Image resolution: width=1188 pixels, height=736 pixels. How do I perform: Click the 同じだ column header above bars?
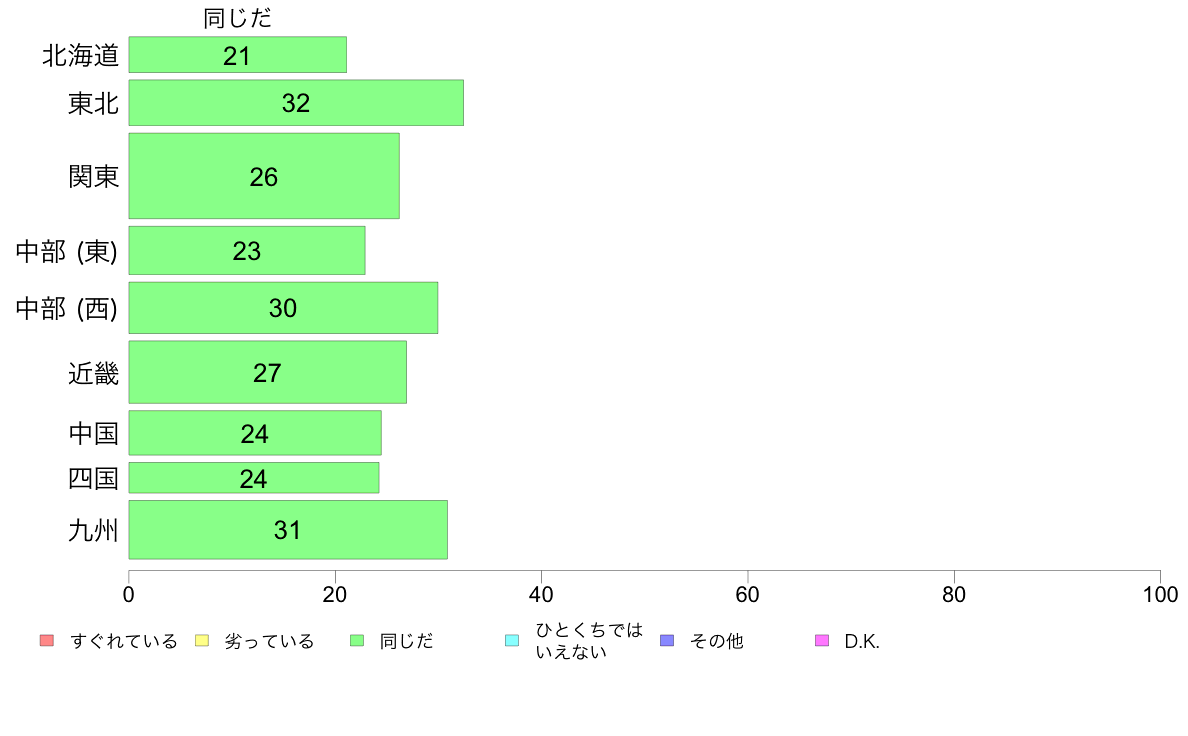[237, 17]
